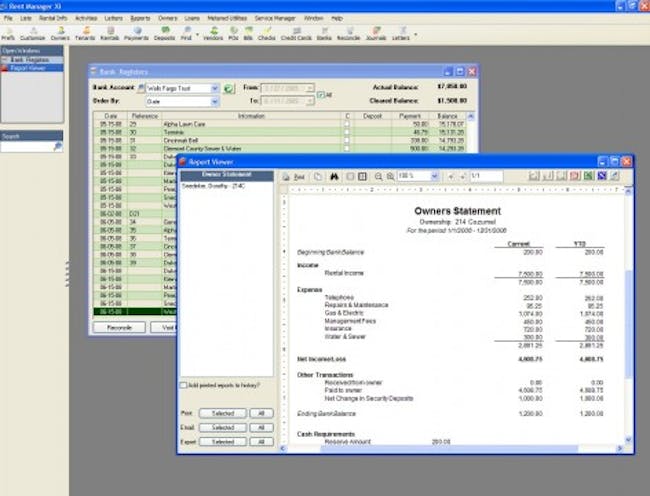Open the Credit Cards toolbar icon
Viewport: 650px width, 496px height.
296,34
